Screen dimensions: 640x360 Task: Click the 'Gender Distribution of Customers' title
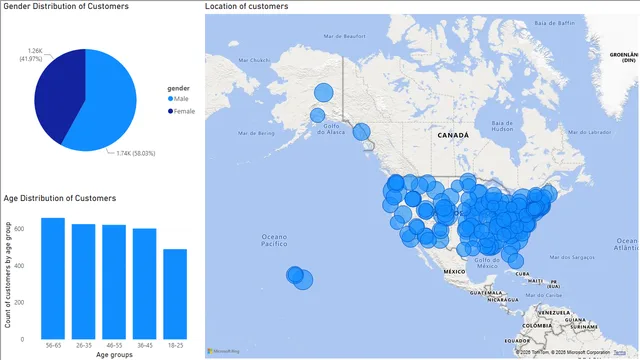66,6
